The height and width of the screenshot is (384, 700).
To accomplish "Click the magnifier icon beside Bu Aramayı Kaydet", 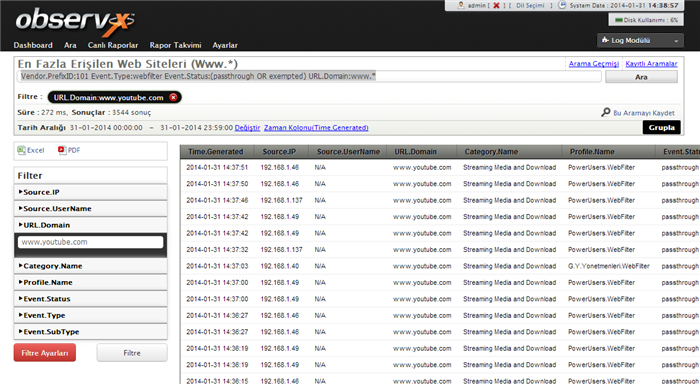I will tap(605, 112).
